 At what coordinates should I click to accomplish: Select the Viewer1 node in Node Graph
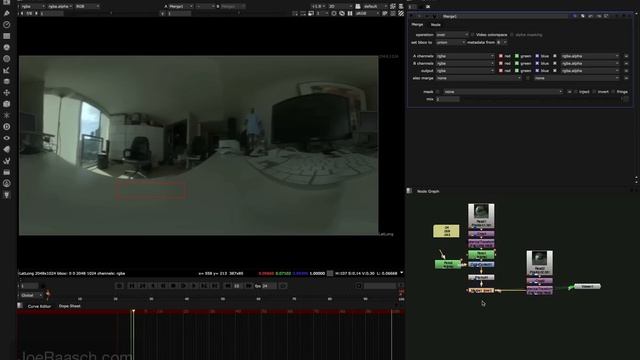[x=587, y=287]
